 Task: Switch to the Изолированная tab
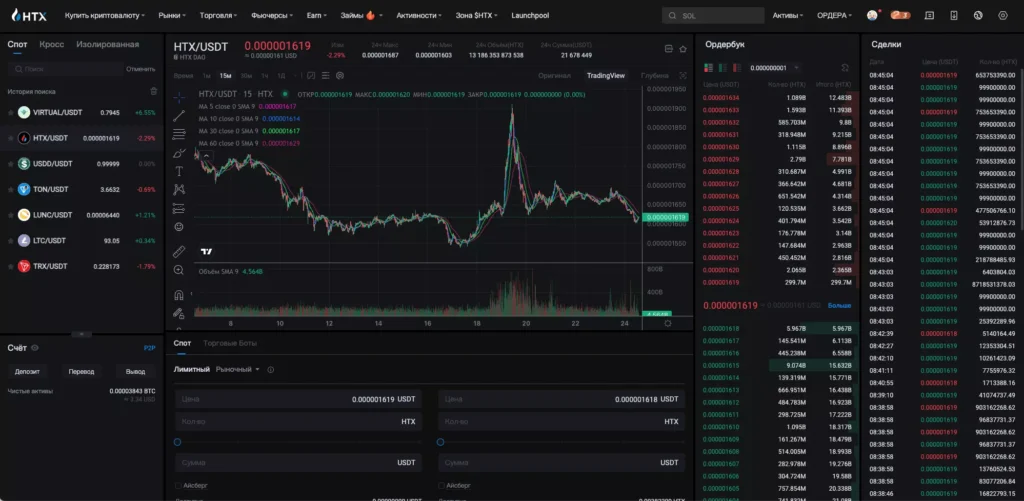coord(108,44)
